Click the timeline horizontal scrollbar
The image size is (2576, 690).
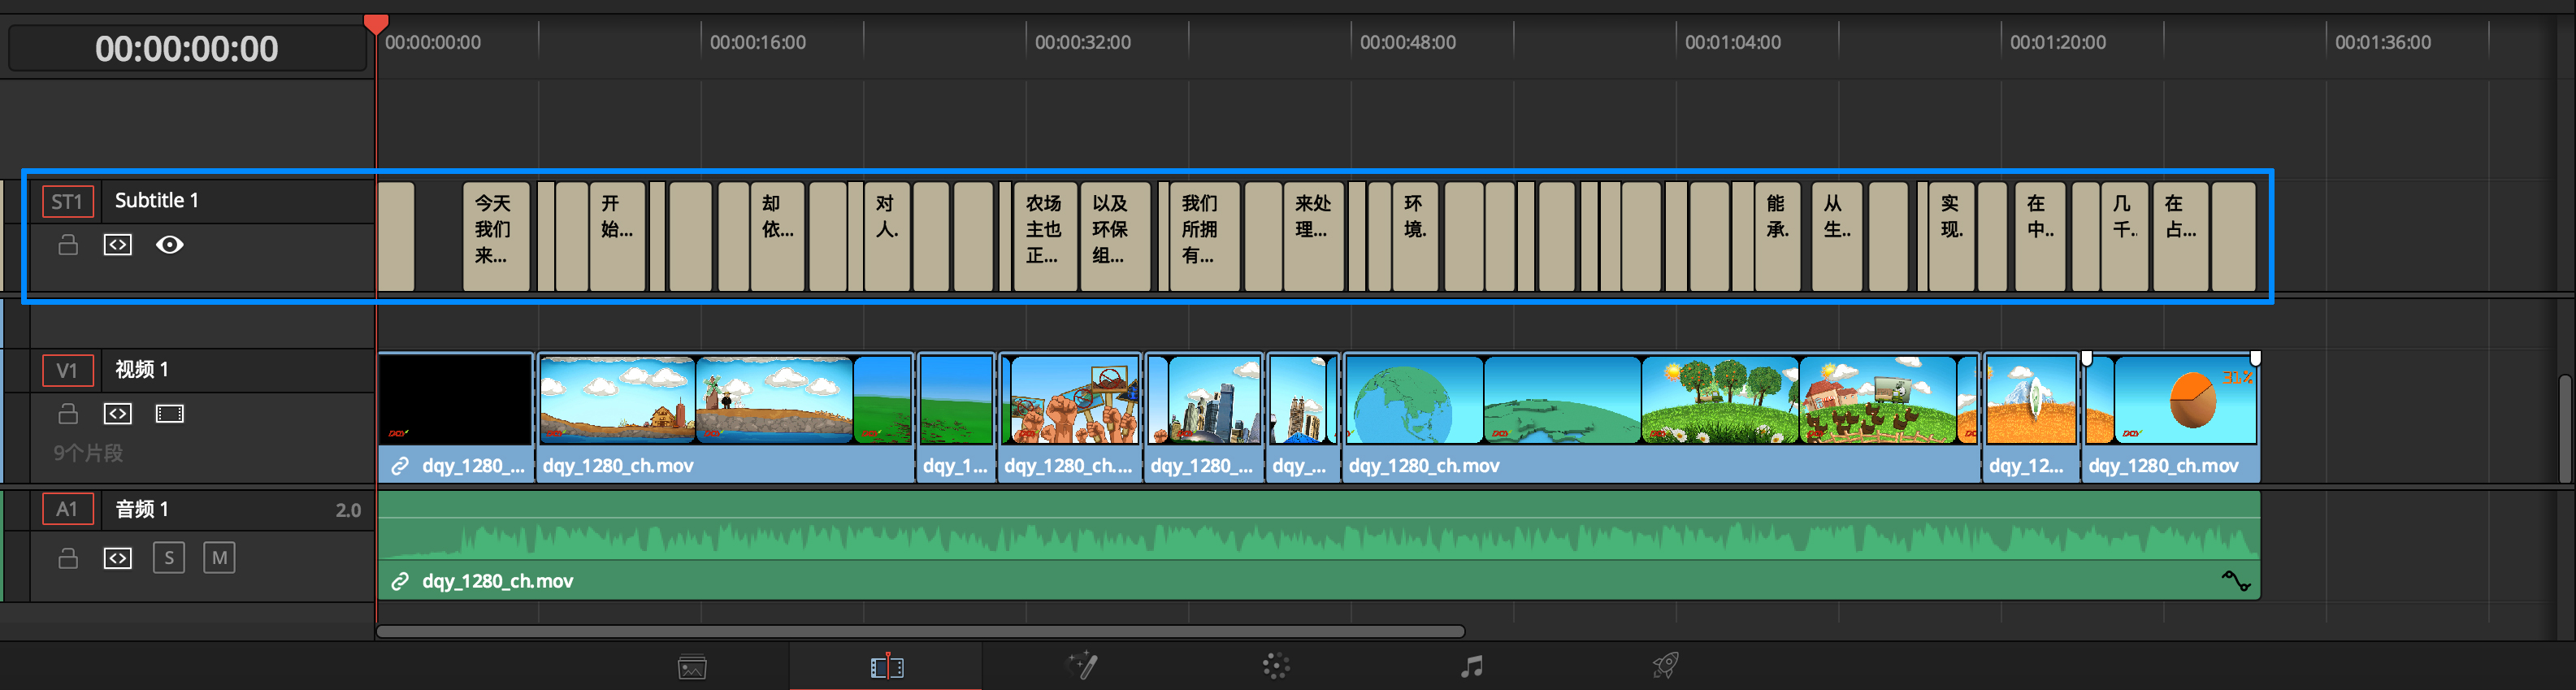[x=920, y=631]
